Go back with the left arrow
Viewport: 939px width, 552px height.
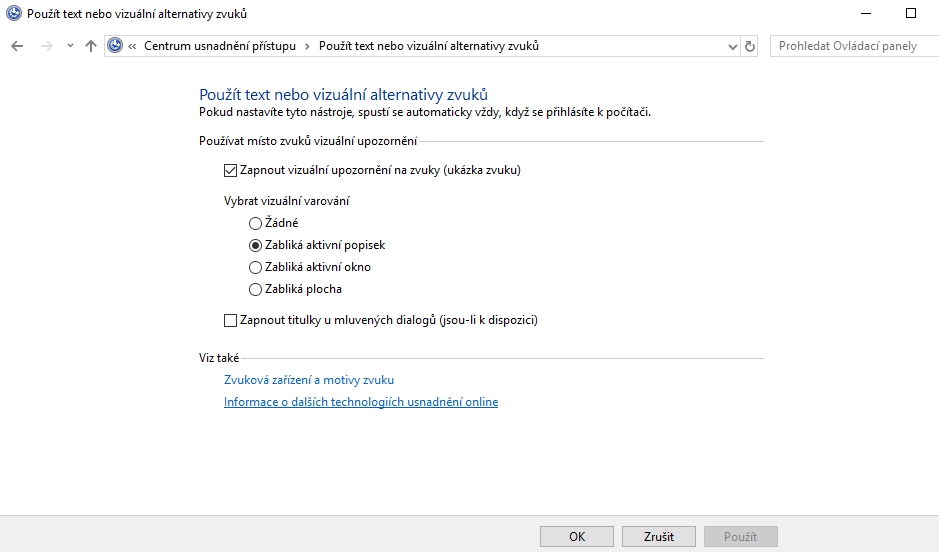[x=17, y=46]
